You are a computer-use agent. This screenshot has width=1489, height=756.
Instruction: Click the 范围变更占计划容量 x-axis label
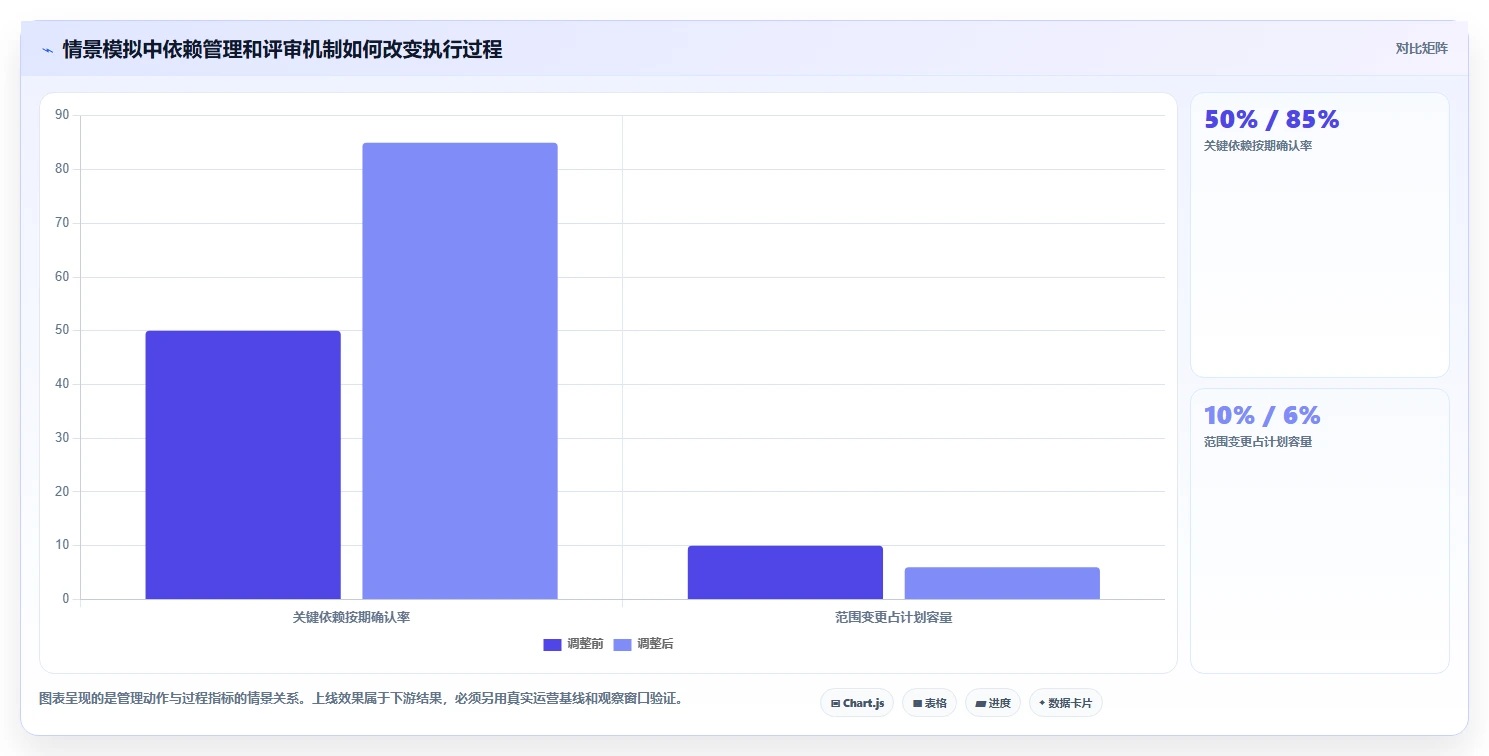click(894, 618)
